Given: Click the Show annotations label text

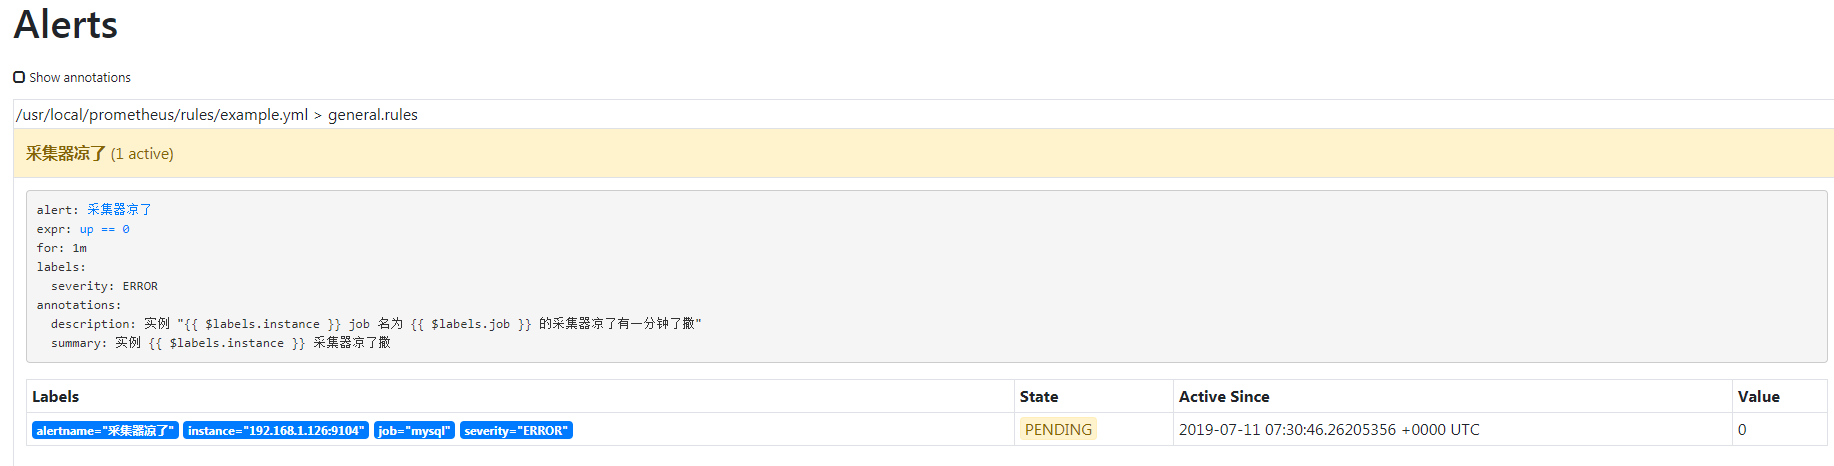Looking at the screenshot, I should click(80, 78).
